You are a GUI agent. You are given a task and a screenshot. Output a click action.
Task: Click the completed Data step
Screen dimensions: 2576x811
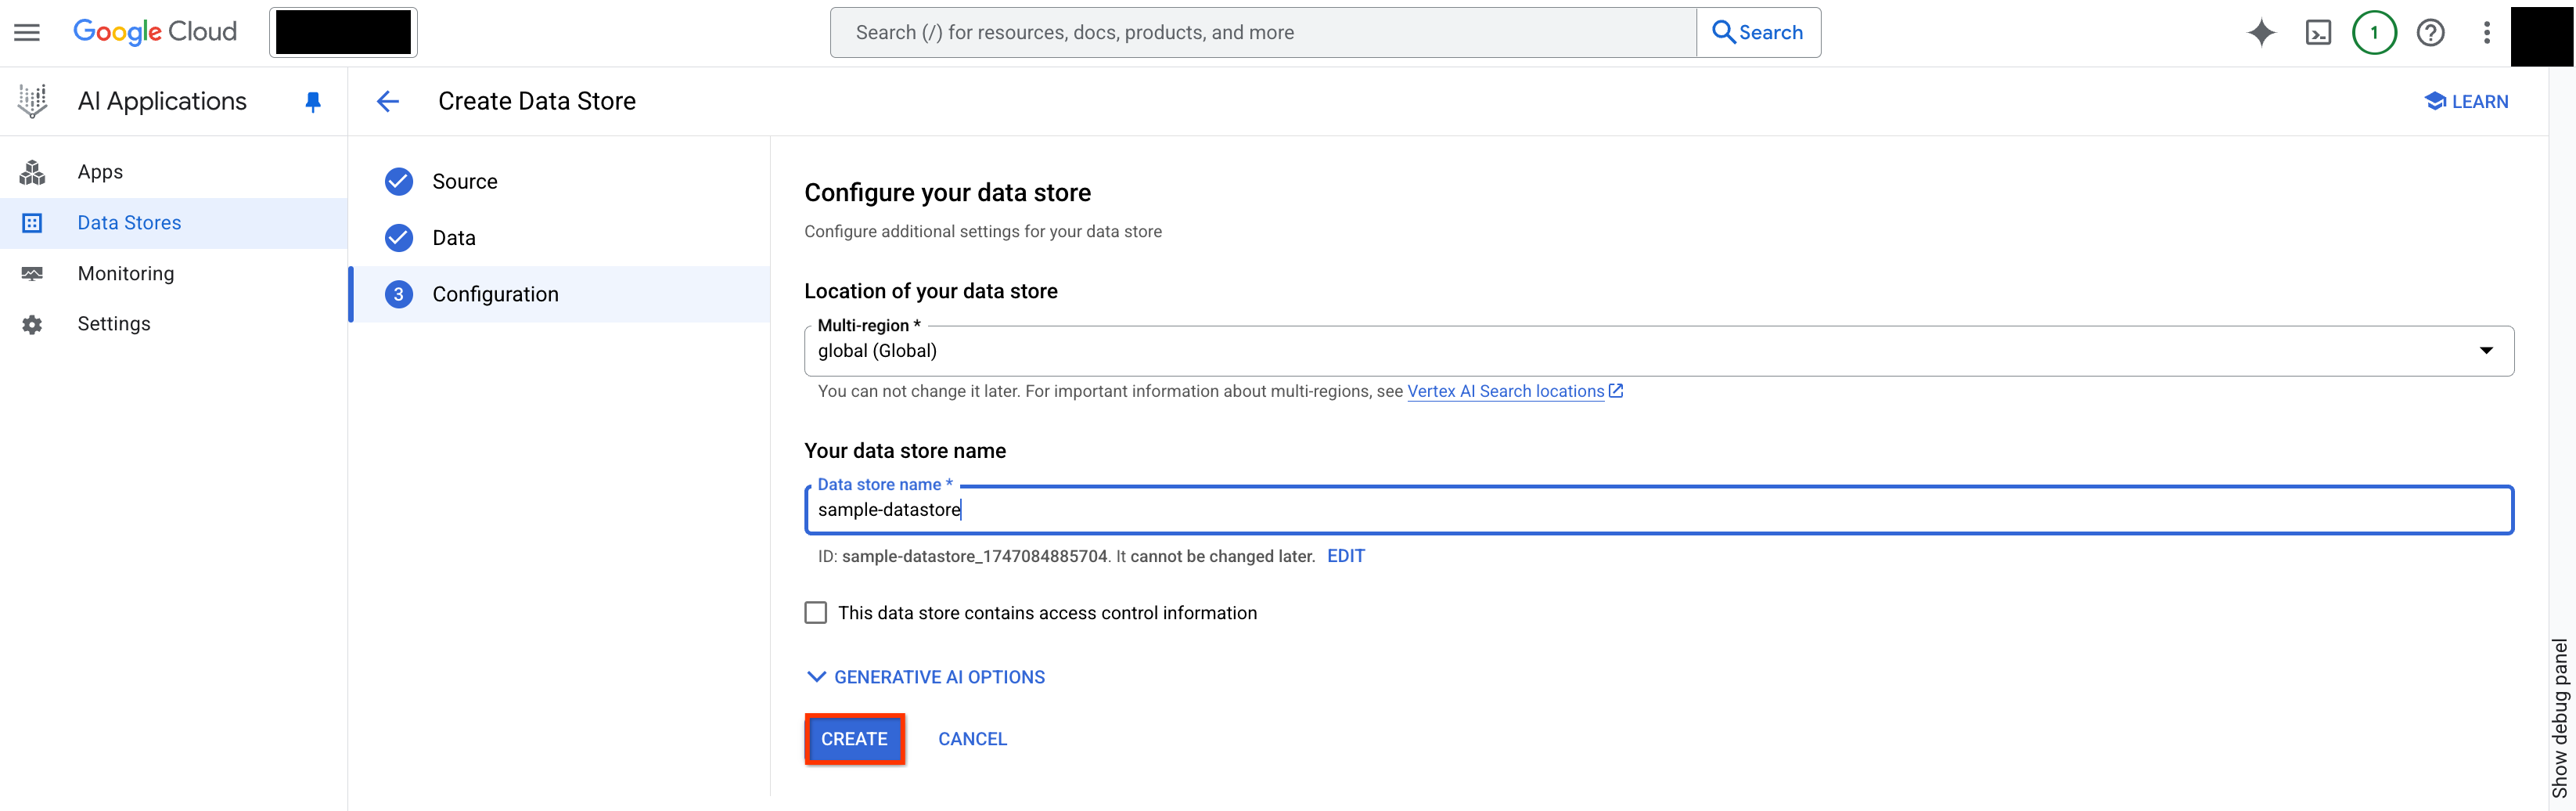click(x=455, y=237)
